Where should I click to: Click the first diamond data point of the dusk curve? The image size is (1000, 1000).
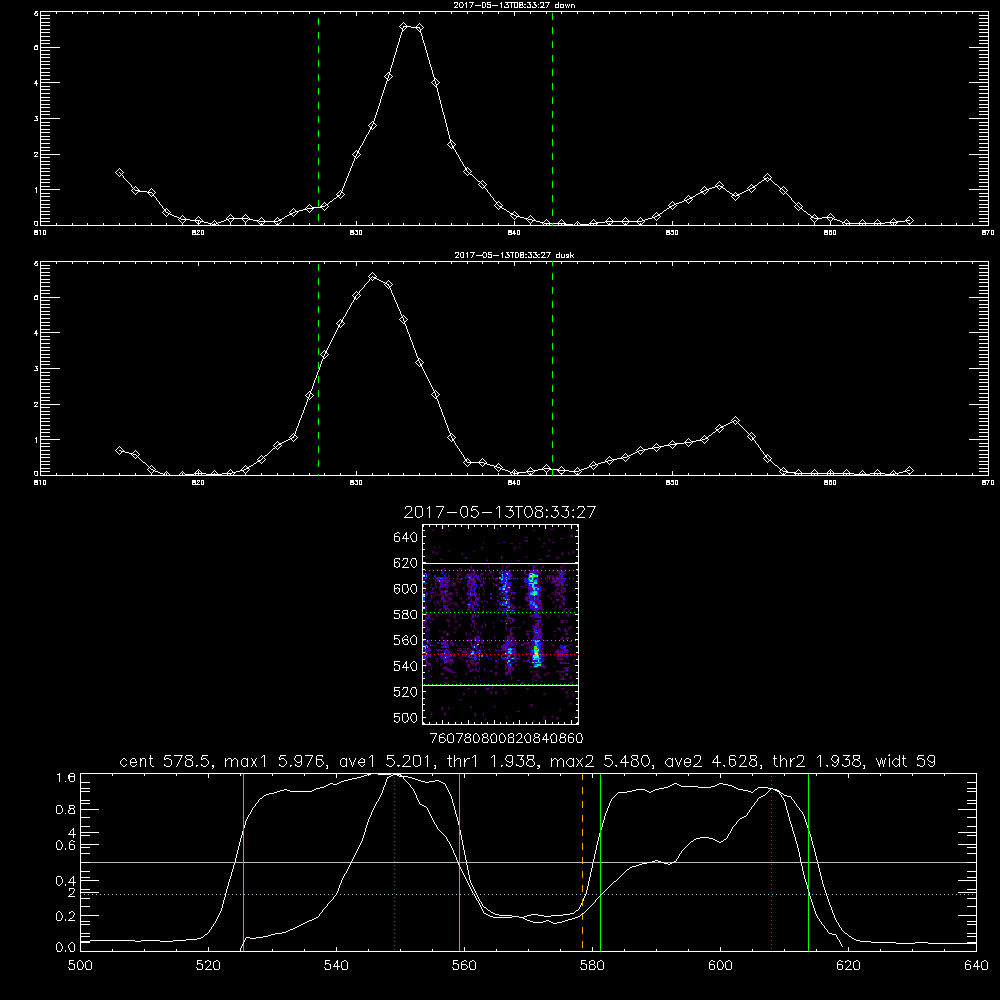pos(119,450)
